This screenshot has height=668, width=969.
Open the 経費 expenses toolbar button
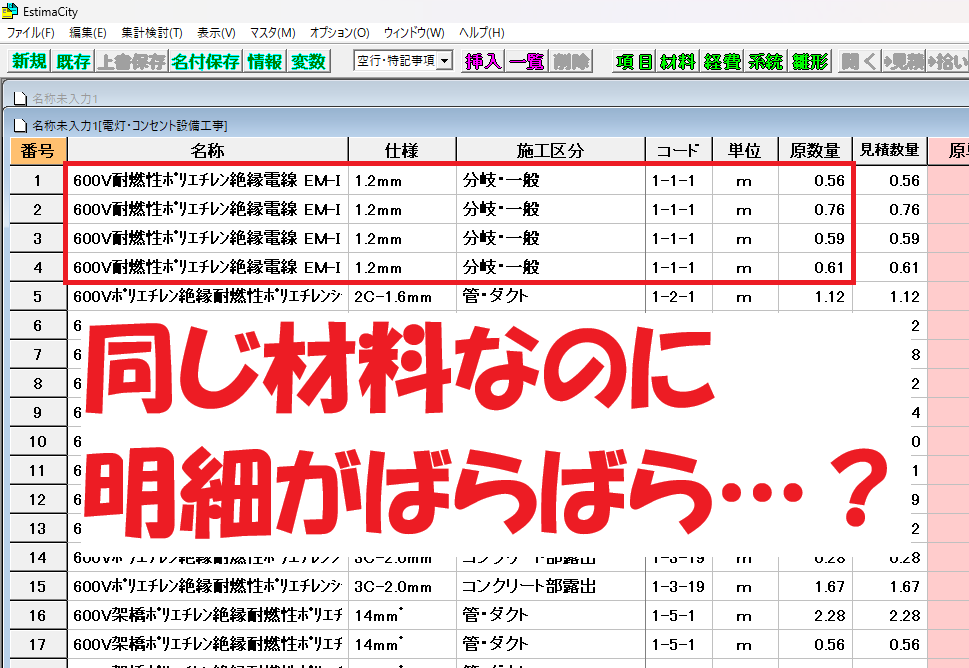pyautogui.click(x=722, y=61)
